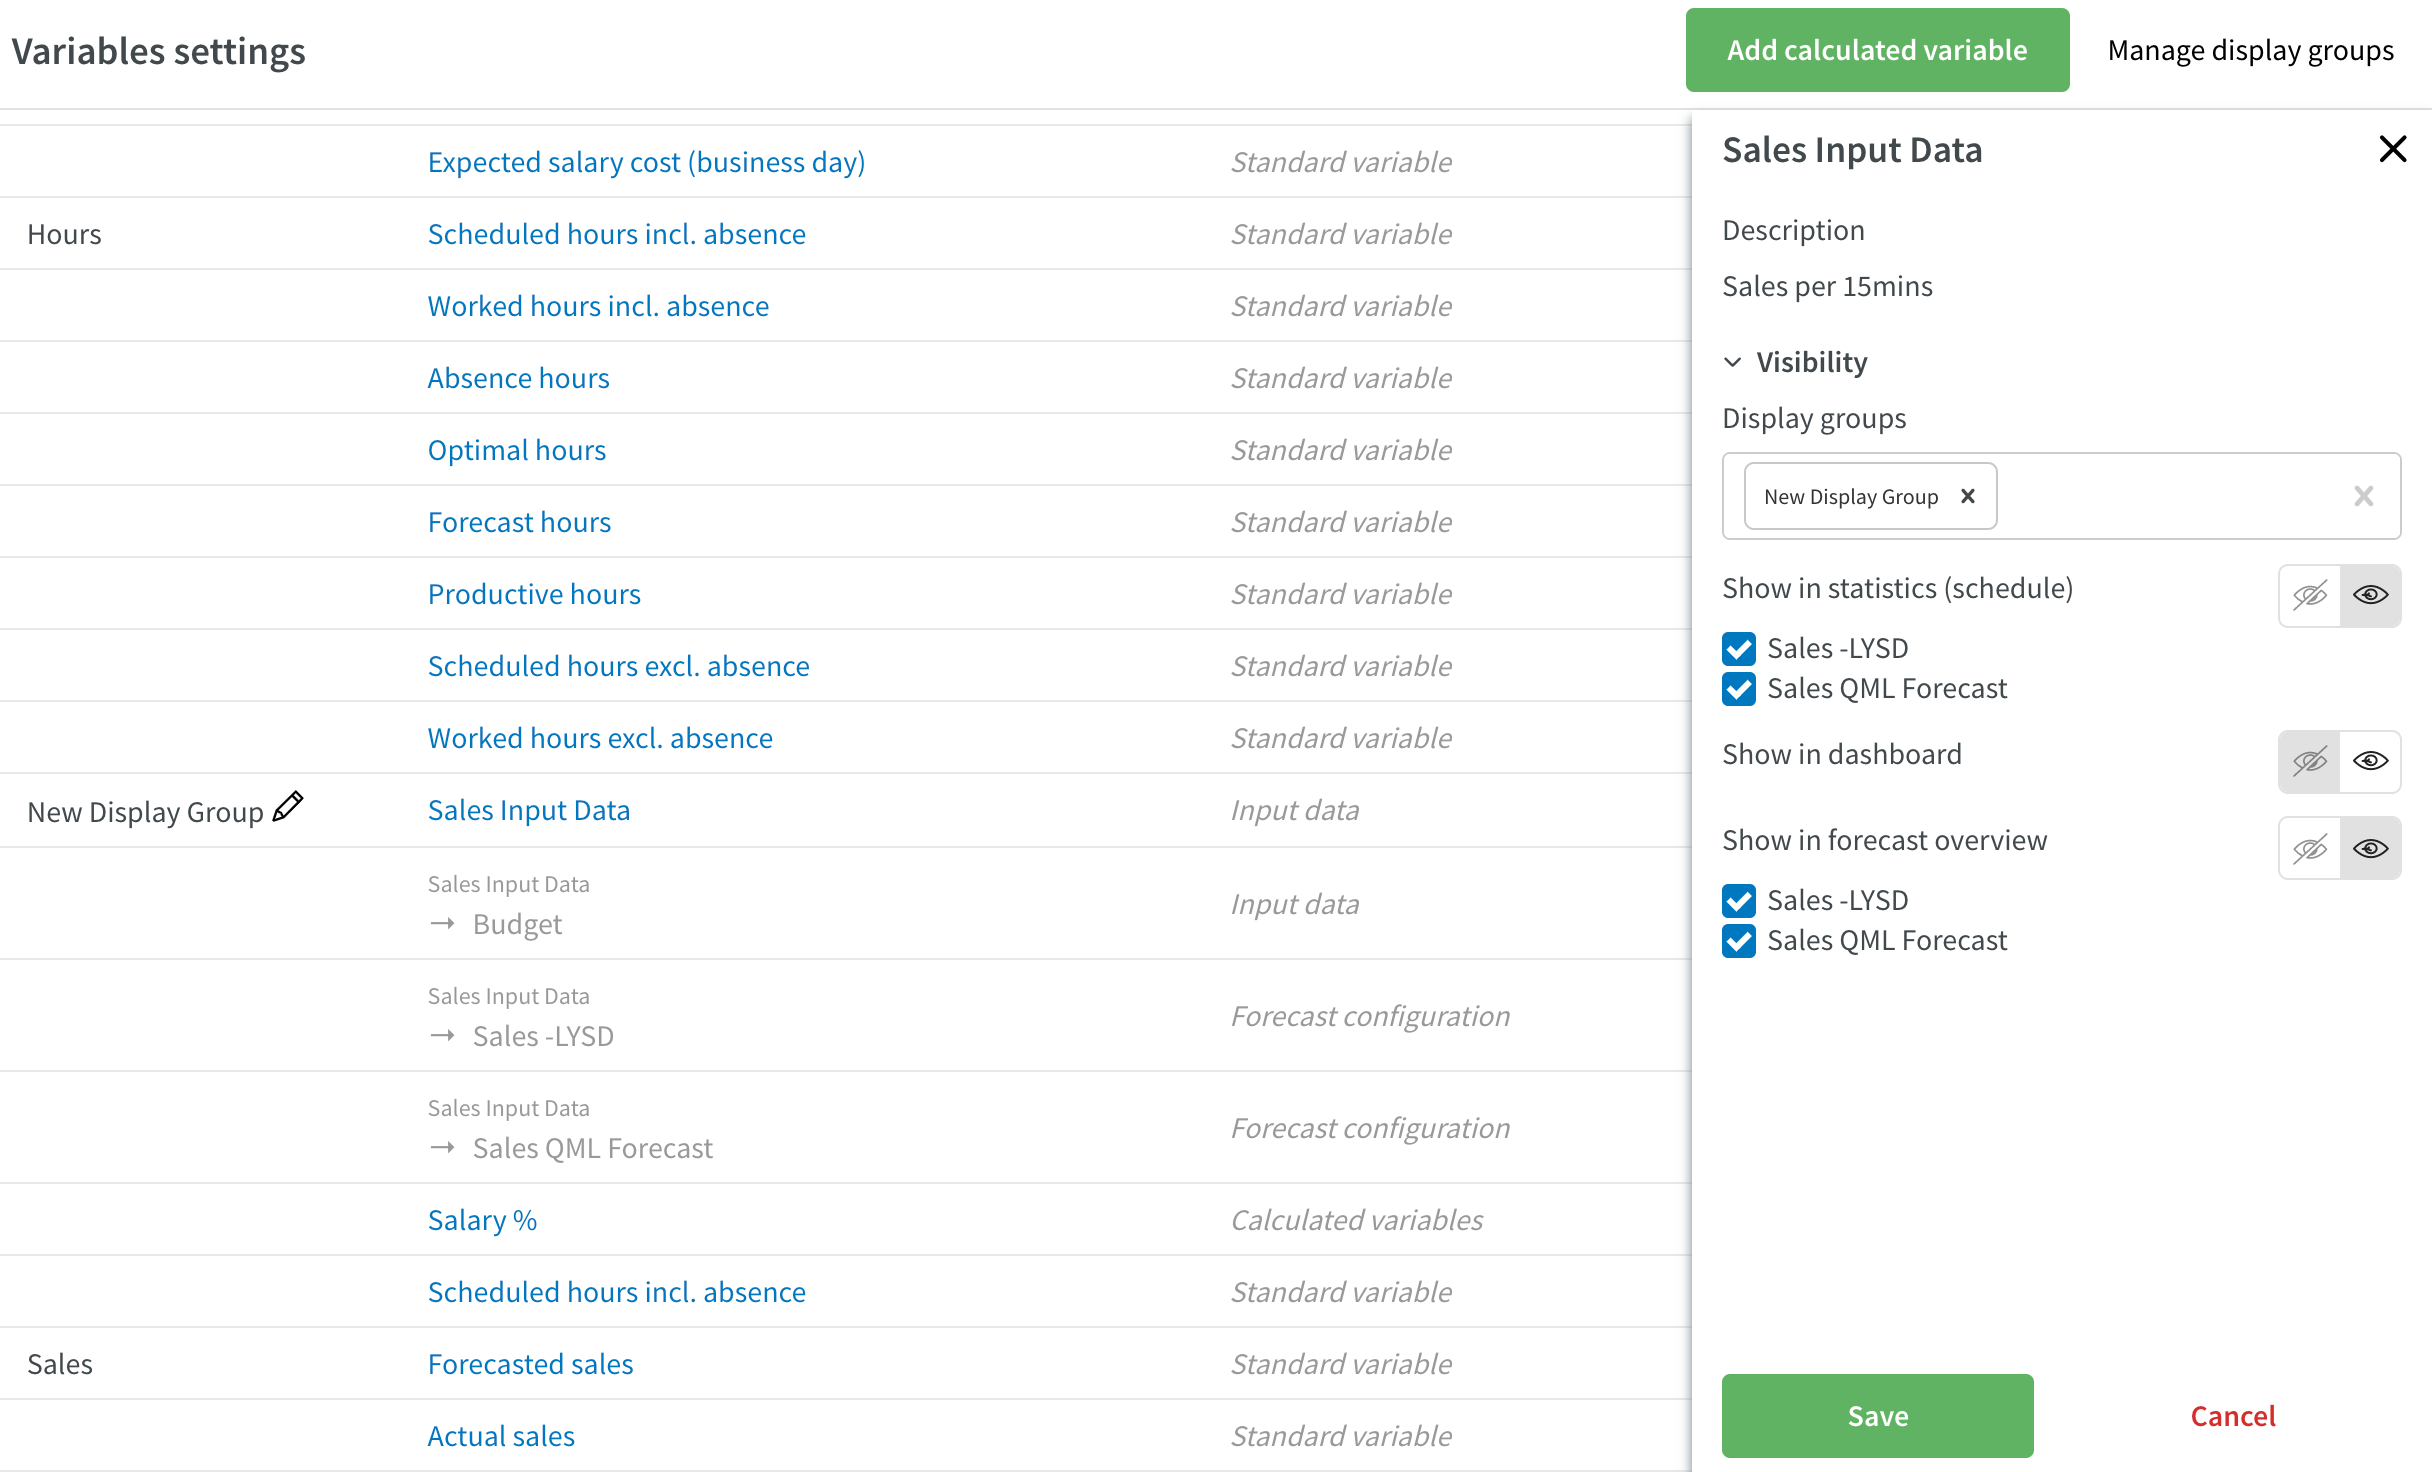The image size is (2432, 1472).
Task: Open Scheduled hours incl. absence in Hours group
Action: 616,234
